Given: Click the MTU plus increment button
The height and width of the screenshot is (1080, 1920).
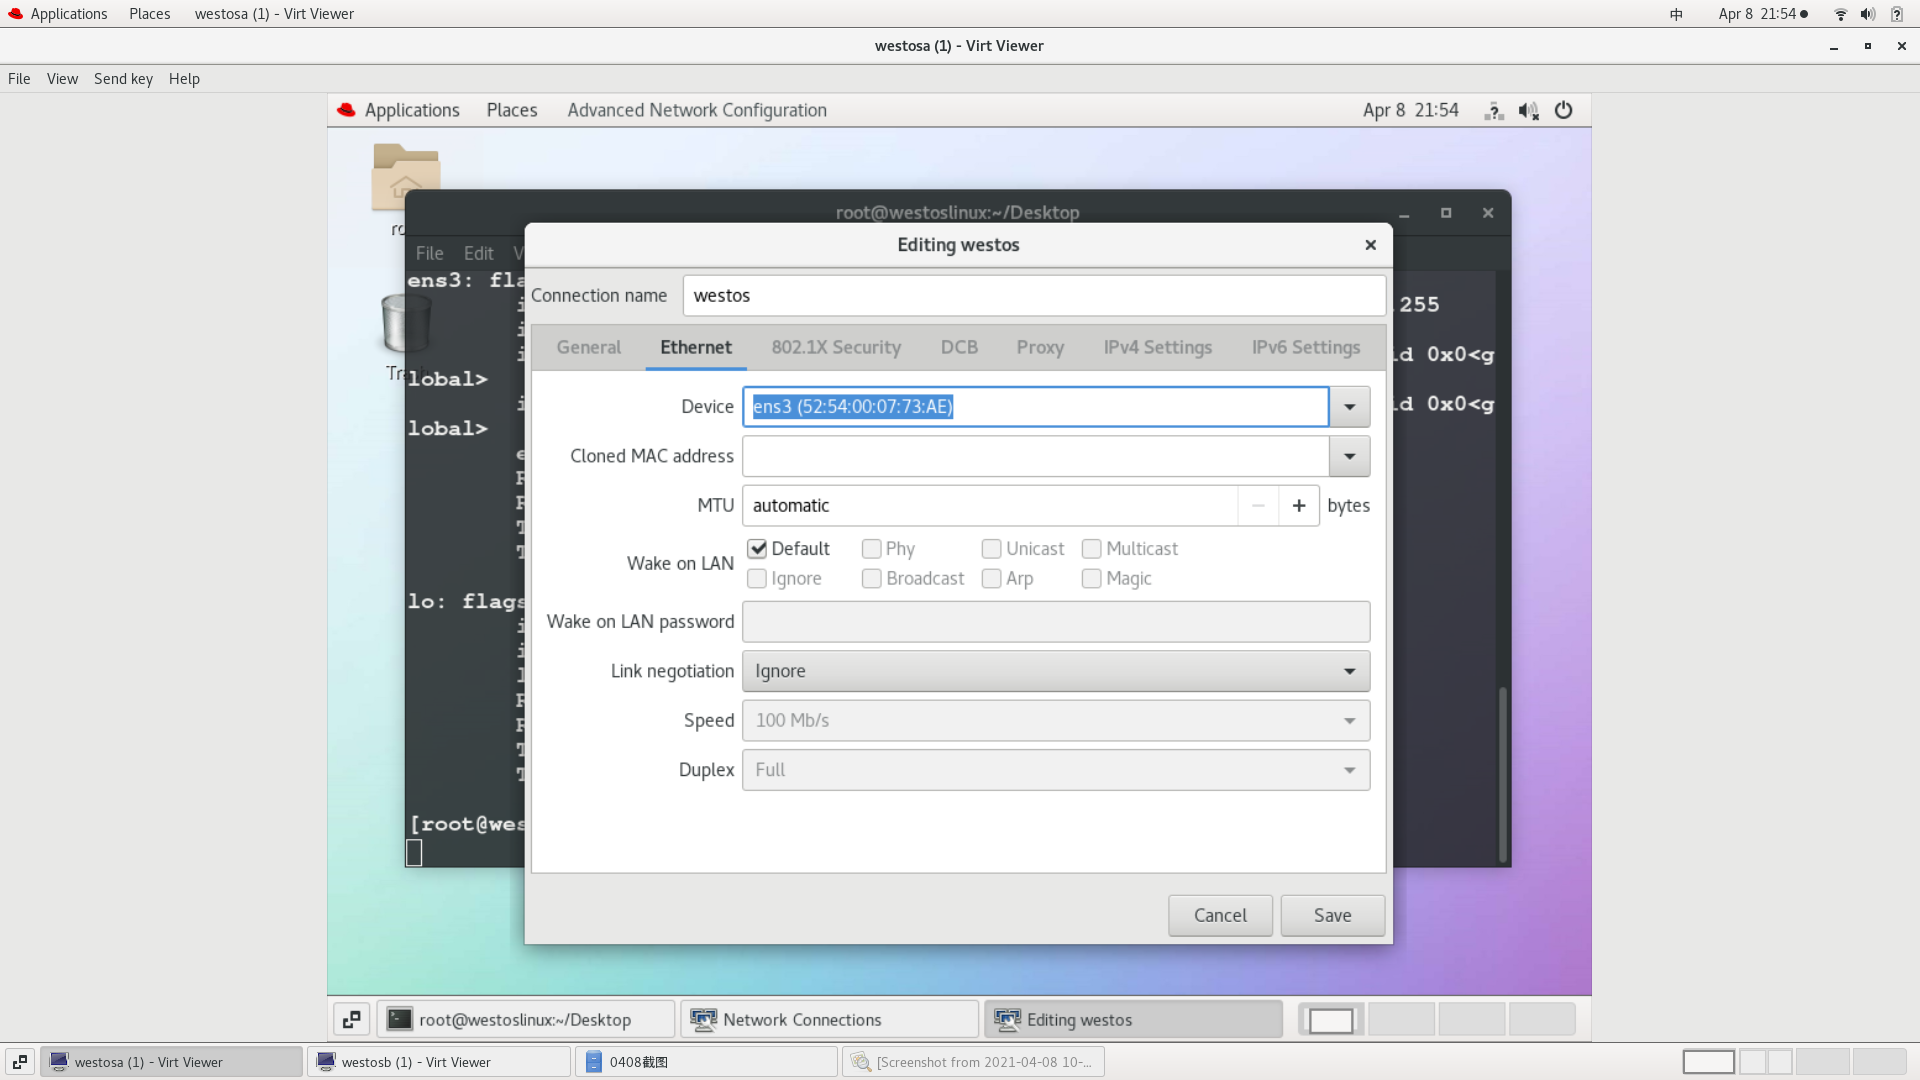Looking at the screenshot, I should point(1299,506).
